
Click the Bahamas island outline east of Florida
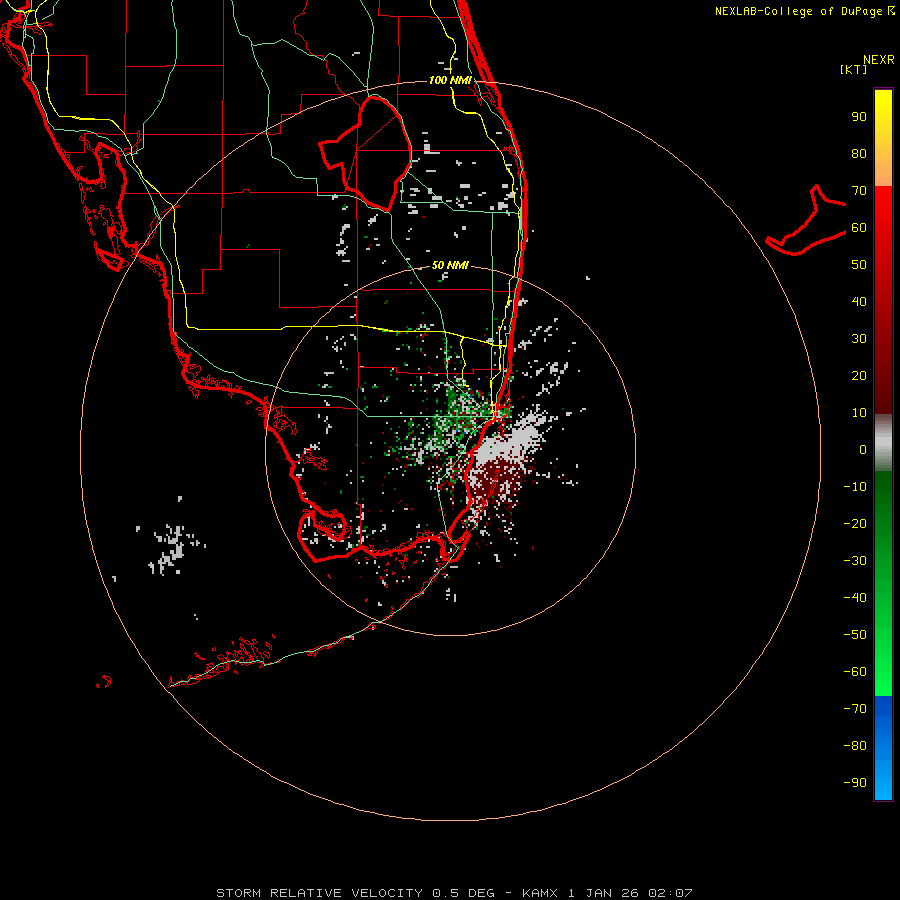(806, 221)
